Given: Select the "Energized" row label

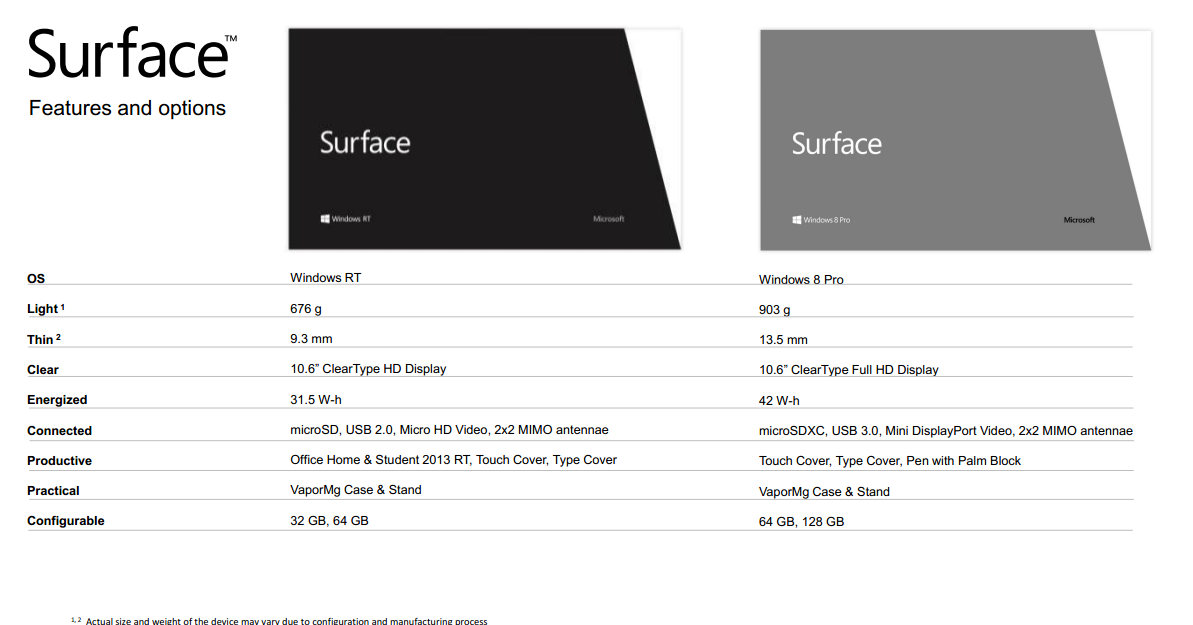Looking at the screenshot, I should click(x=57, y=400).
